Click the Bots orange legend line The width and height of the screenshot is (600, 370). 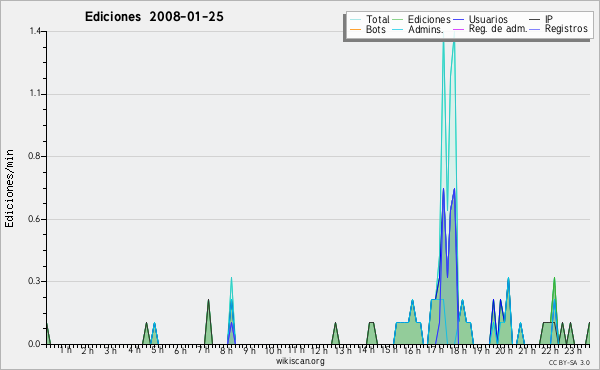pyautogui.click(x=355, y=29)
